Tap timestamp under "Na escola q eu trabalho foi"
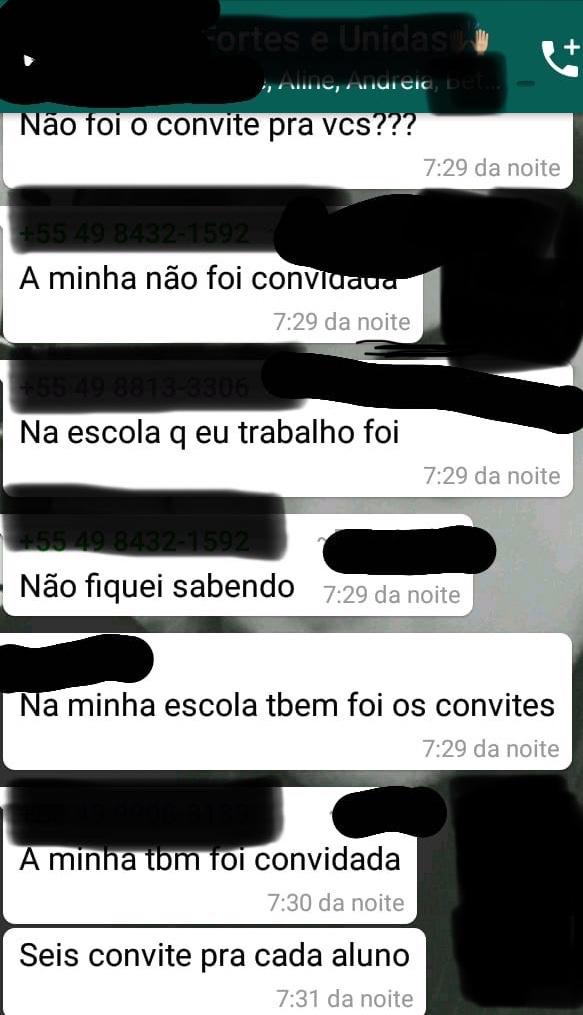The width and height of the screenshot is (583, 1015). pyautogui.click(x=492, y=476)
